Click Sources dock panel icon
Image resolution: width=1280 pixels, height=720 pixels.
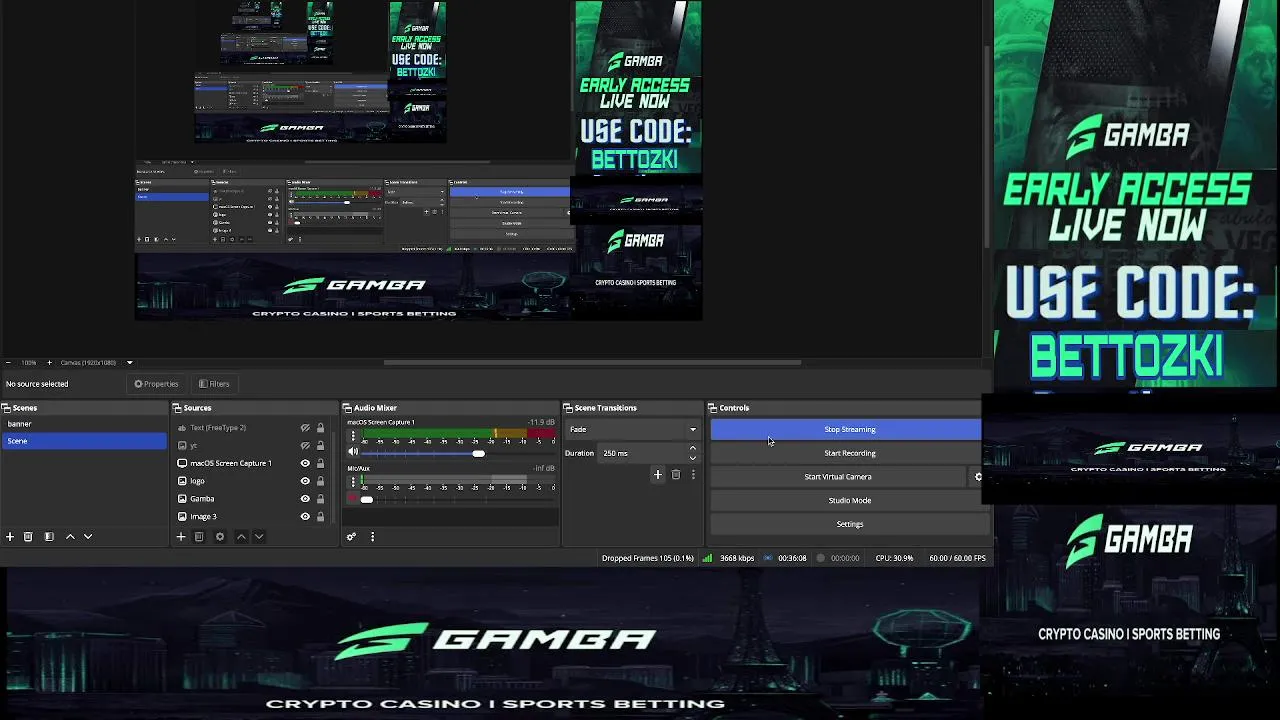(177, 408)
